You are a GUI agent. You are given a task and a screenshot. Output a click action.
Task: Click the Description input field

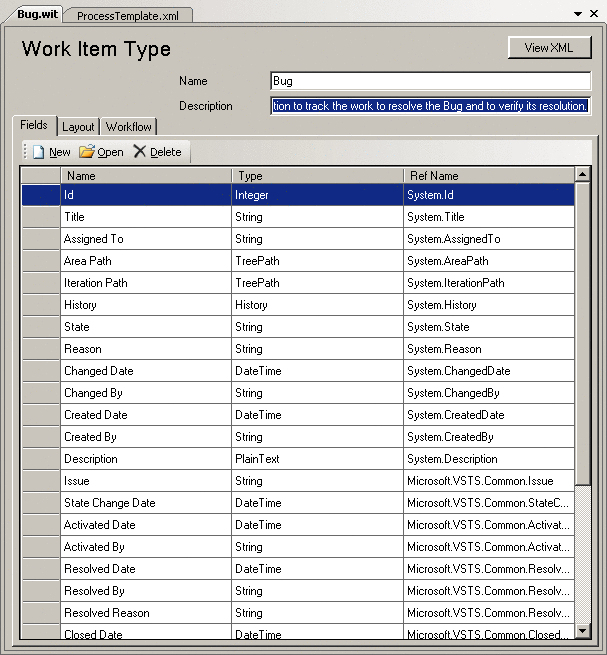coord(430,106)
